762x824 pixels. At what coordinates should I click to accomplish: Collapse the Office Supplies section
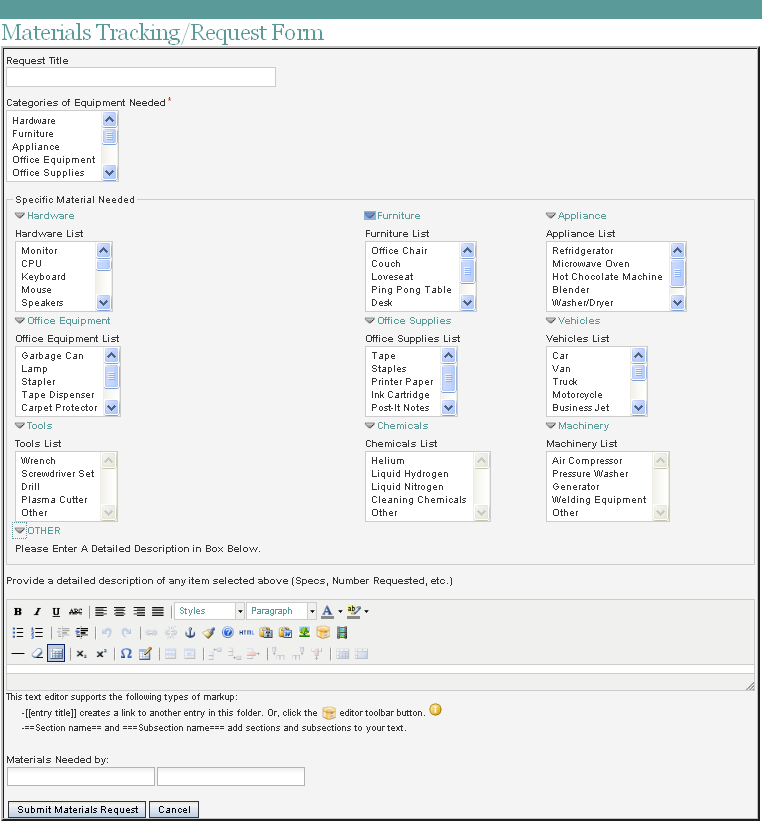point(370,321)
